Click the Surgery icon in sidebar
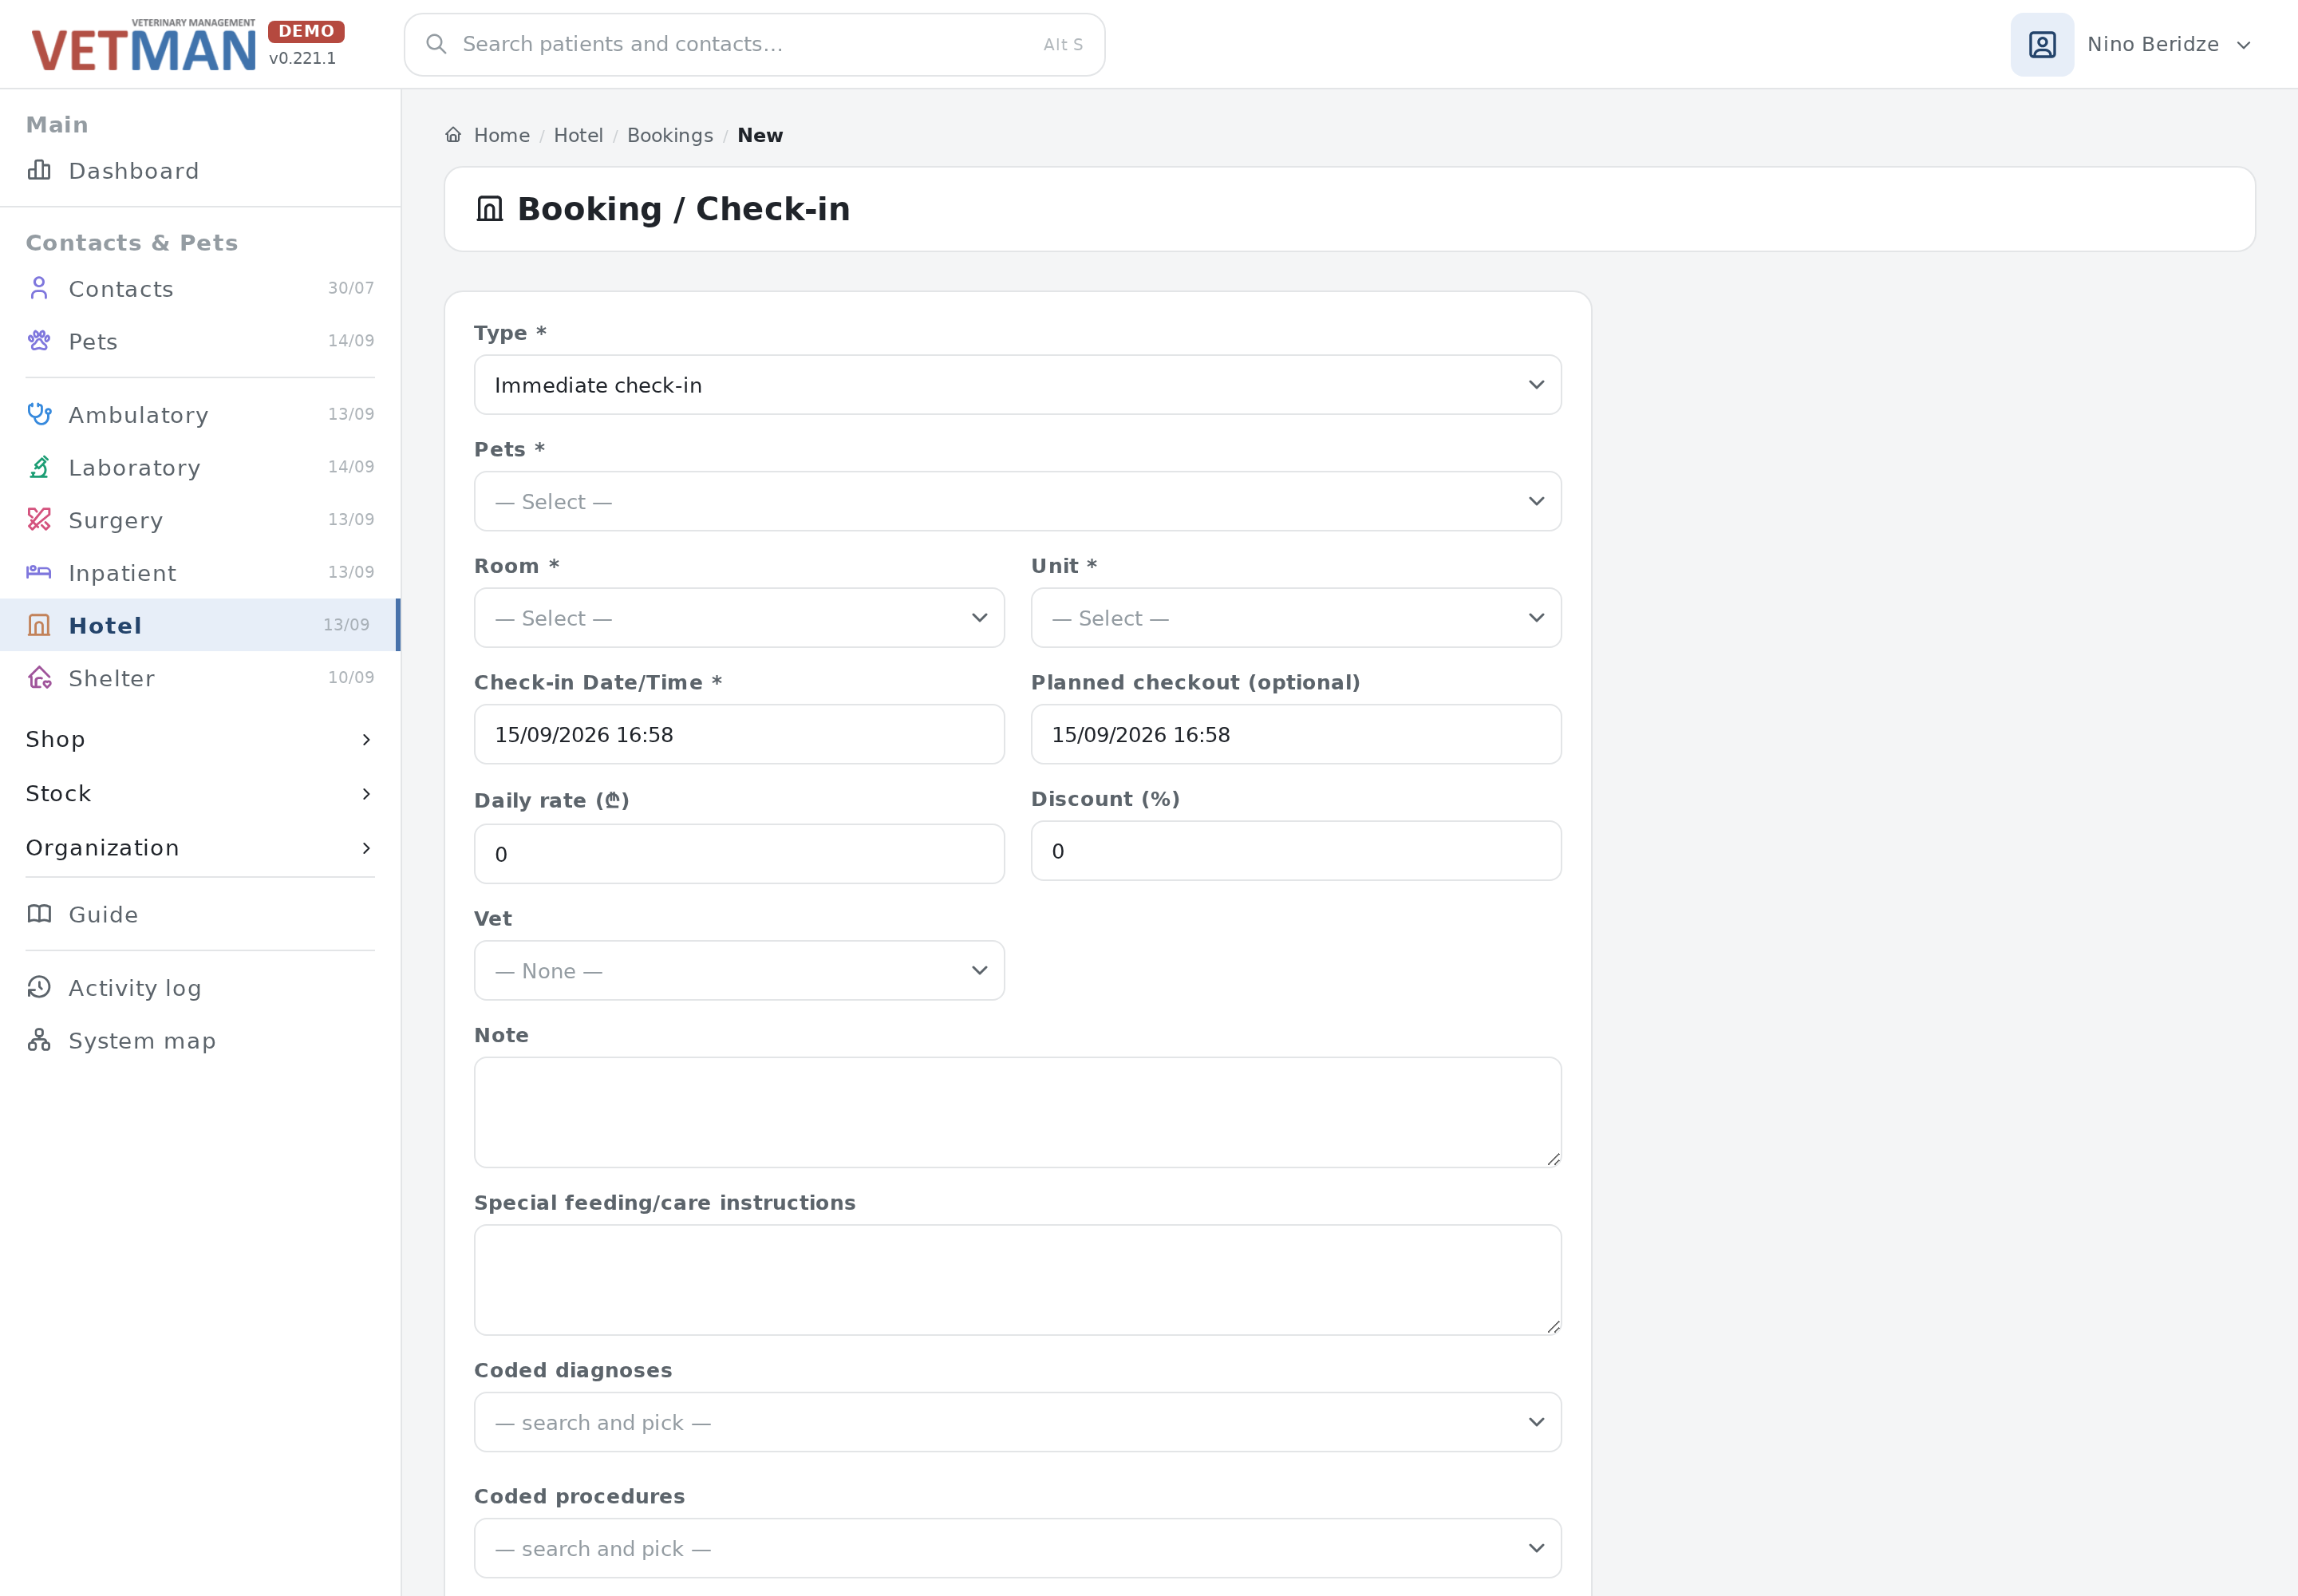 pyautogui.click(x=39, y=519)
